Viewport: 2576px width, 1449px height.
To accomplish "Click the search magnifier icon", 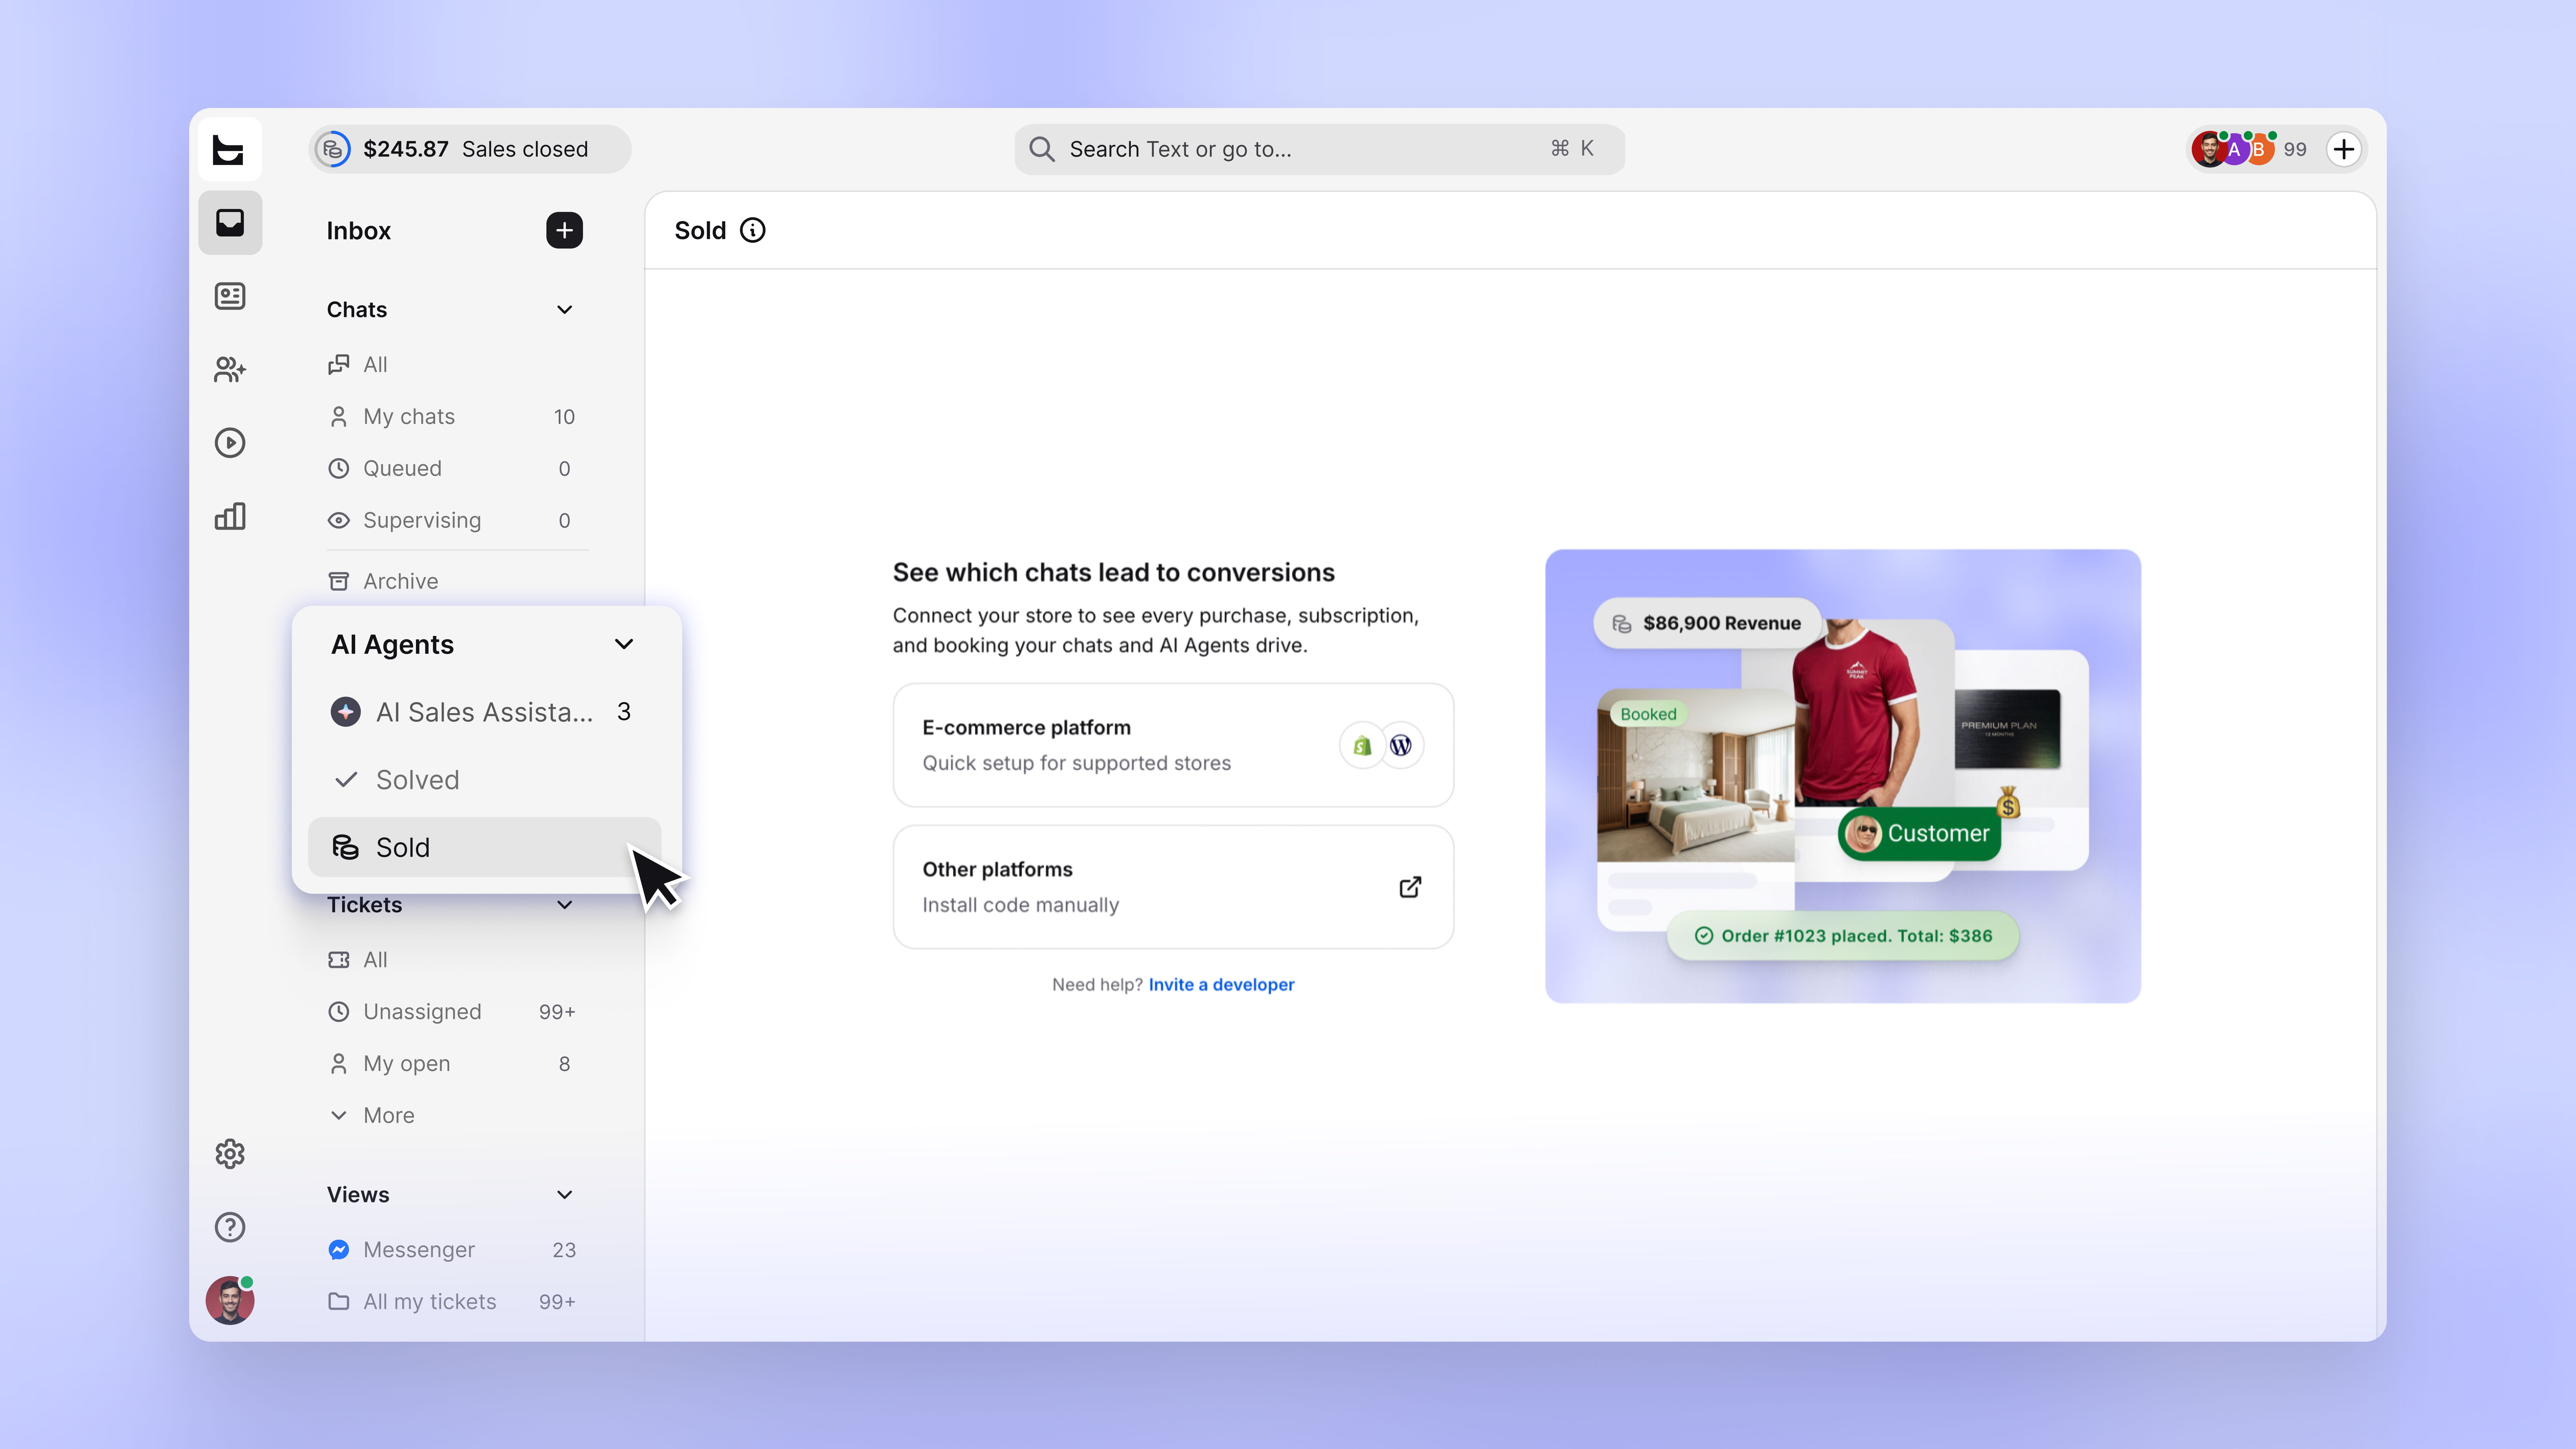I will [1042, 149].
